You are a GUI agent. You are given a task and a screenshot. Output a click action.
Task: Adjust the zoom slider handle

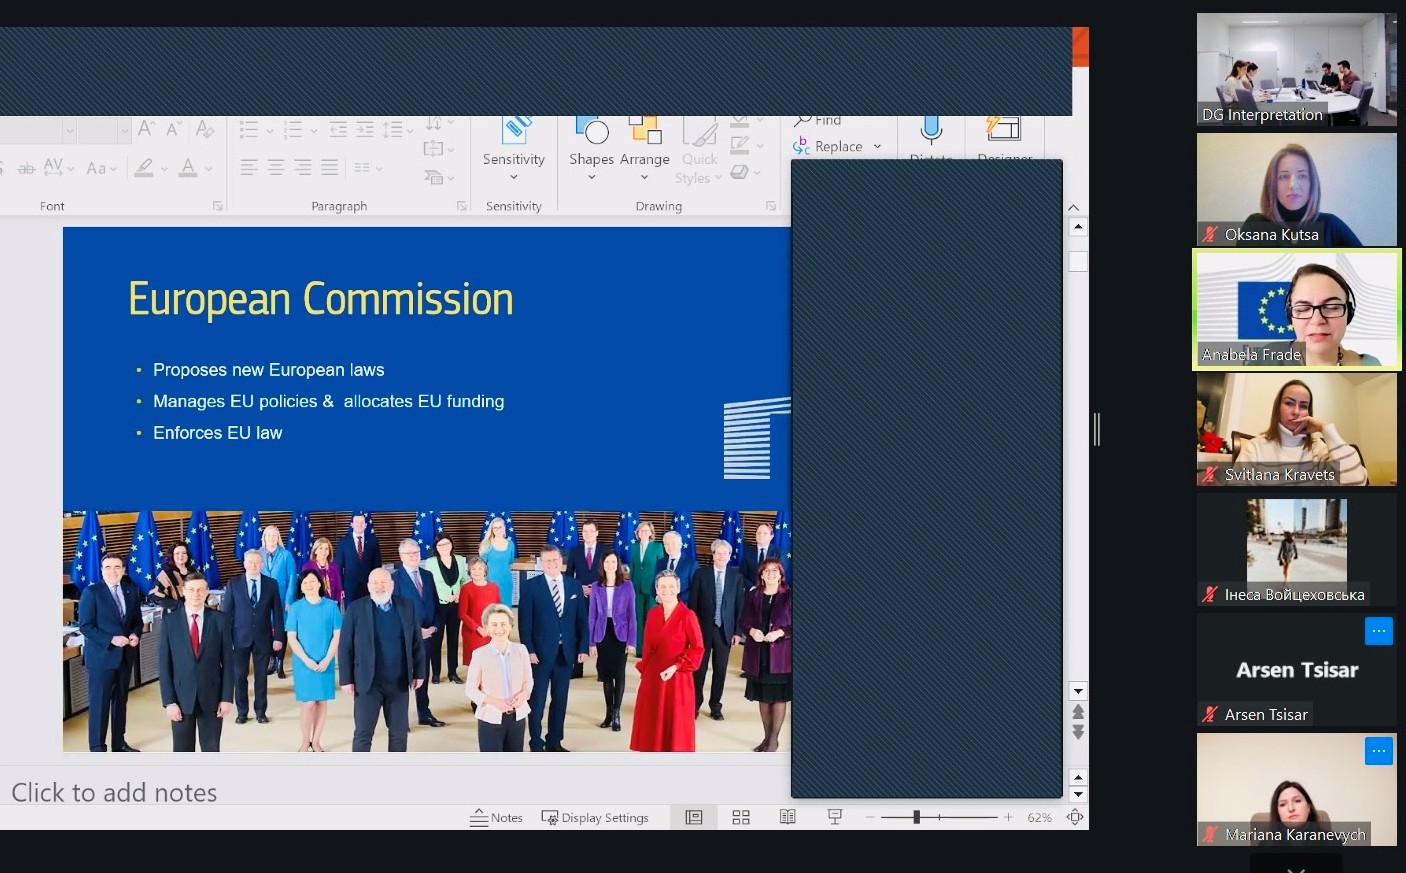tap(916, 817)
